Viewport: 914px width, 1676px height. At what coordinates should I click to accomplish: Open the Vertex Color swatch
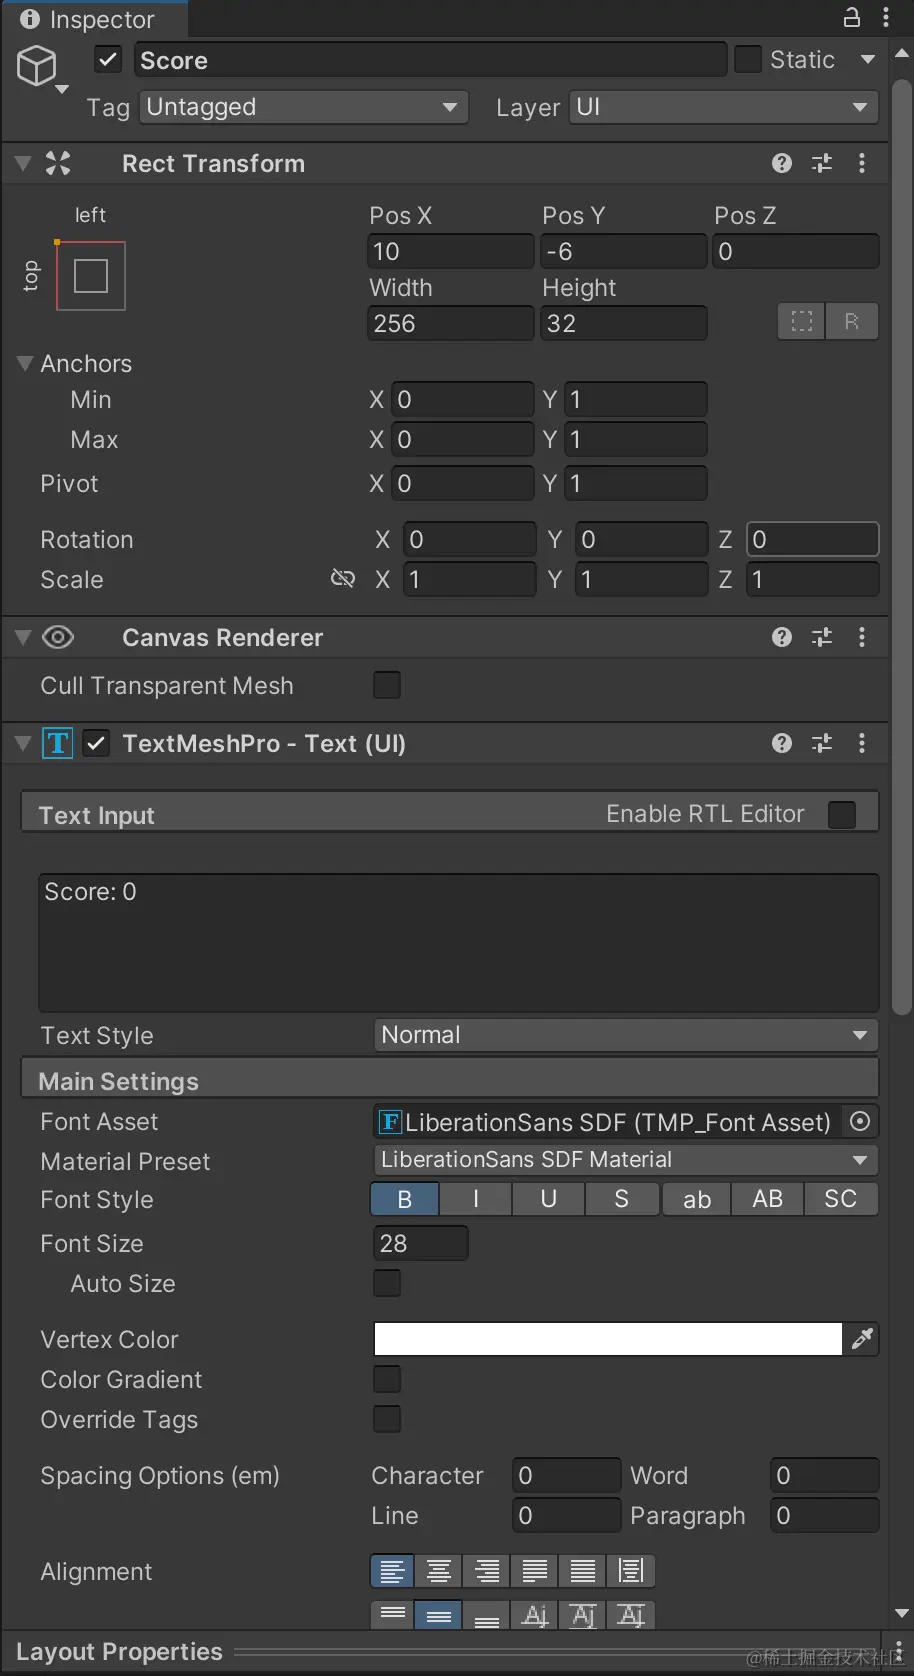click(x=607, y=1339)
